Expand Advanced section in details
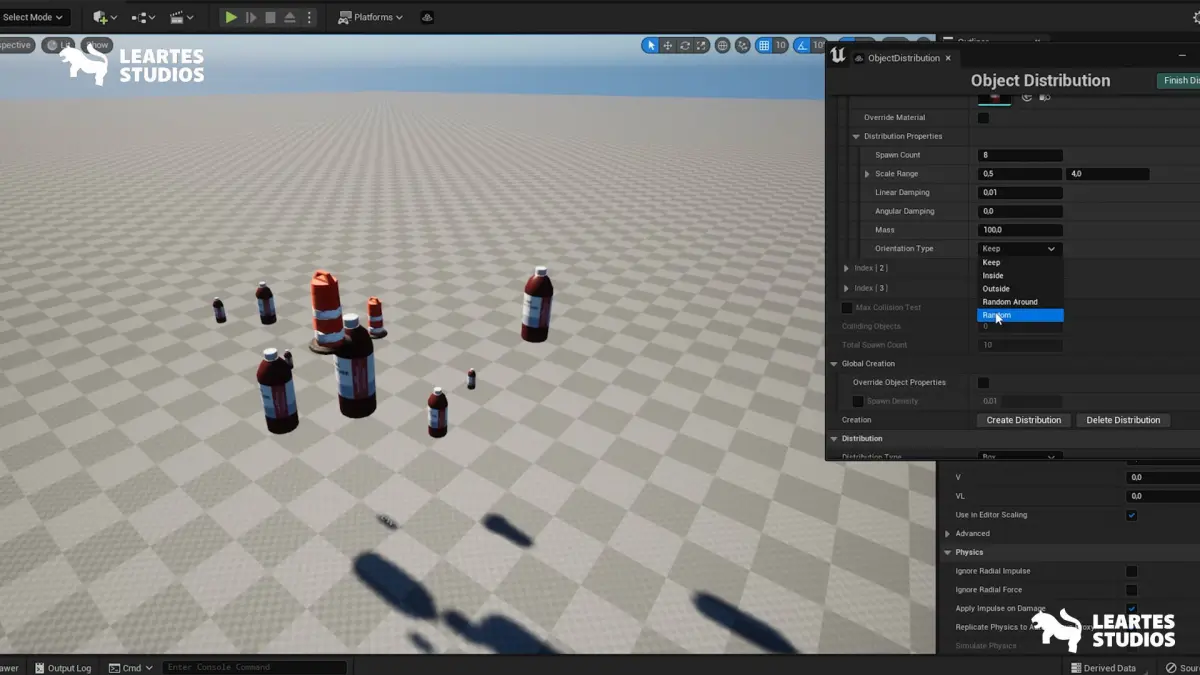 pos(948,534)
